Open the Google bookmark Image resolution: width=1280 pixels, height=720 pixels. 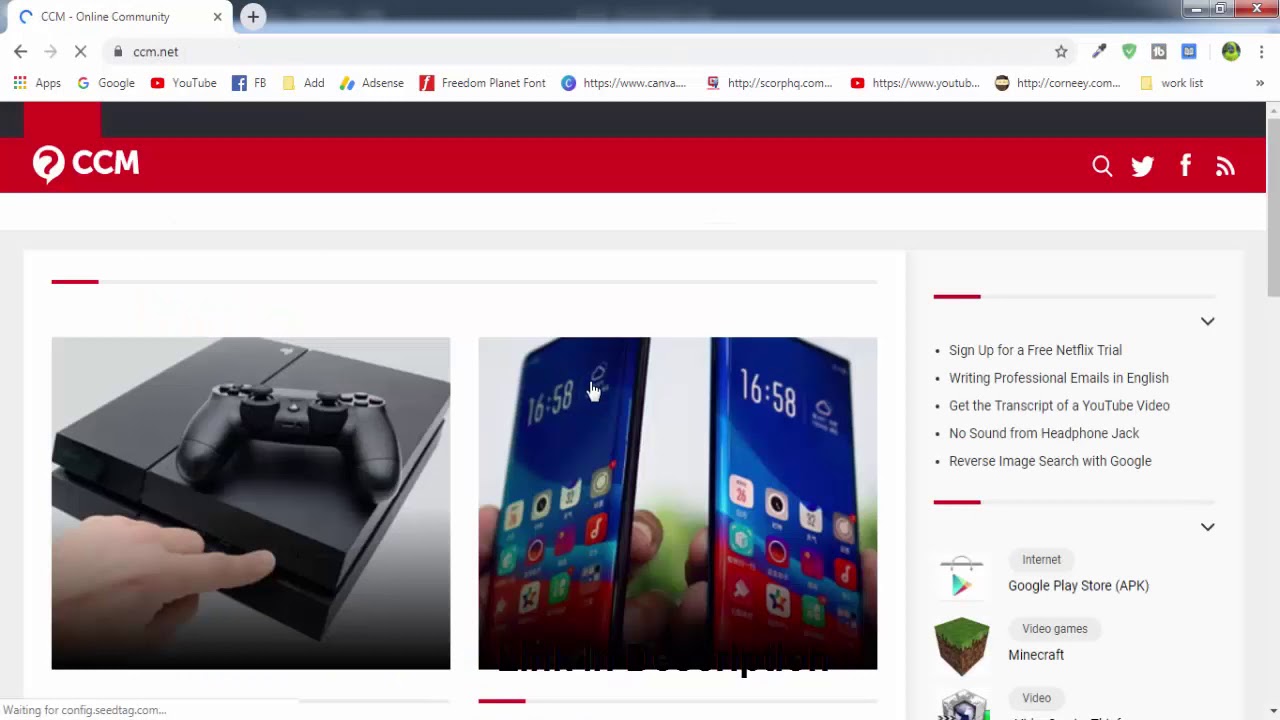[106, 83]
